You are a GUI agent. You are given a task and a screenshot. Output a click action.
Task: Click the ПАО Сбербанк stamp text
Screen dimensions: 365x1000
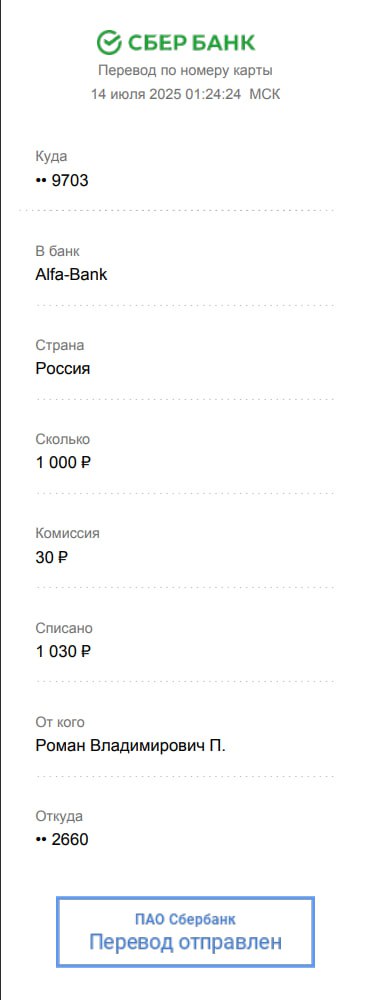point(185,919)
